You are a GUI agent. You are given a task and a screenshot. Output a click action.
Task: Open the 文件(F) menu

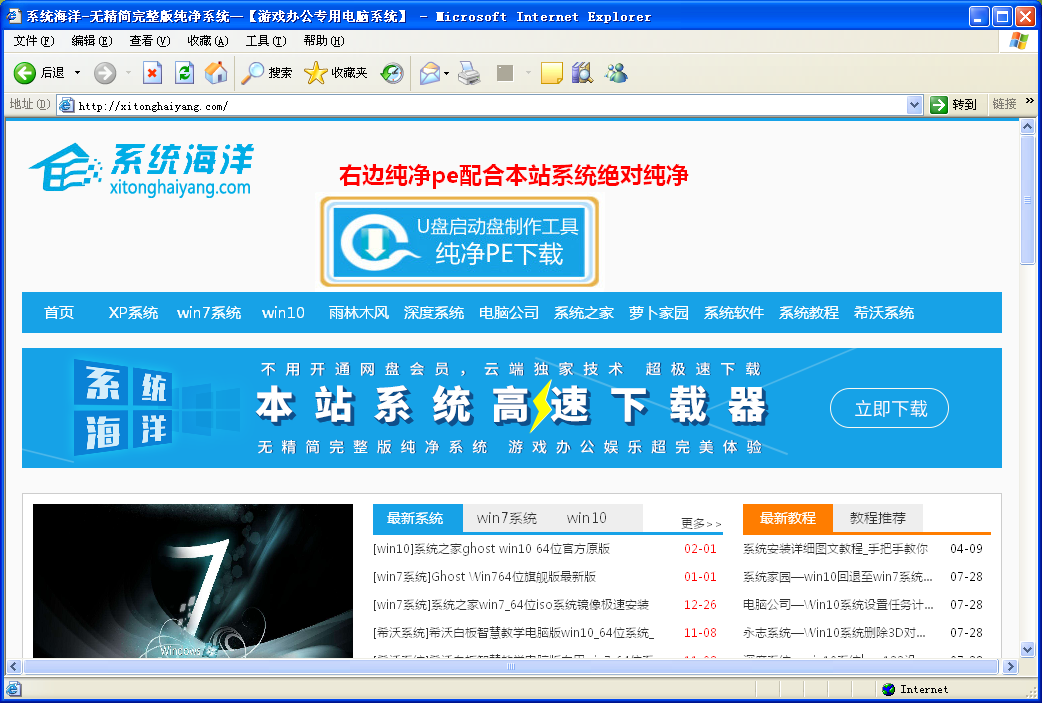pyautogui.click(x=34, y=41)
